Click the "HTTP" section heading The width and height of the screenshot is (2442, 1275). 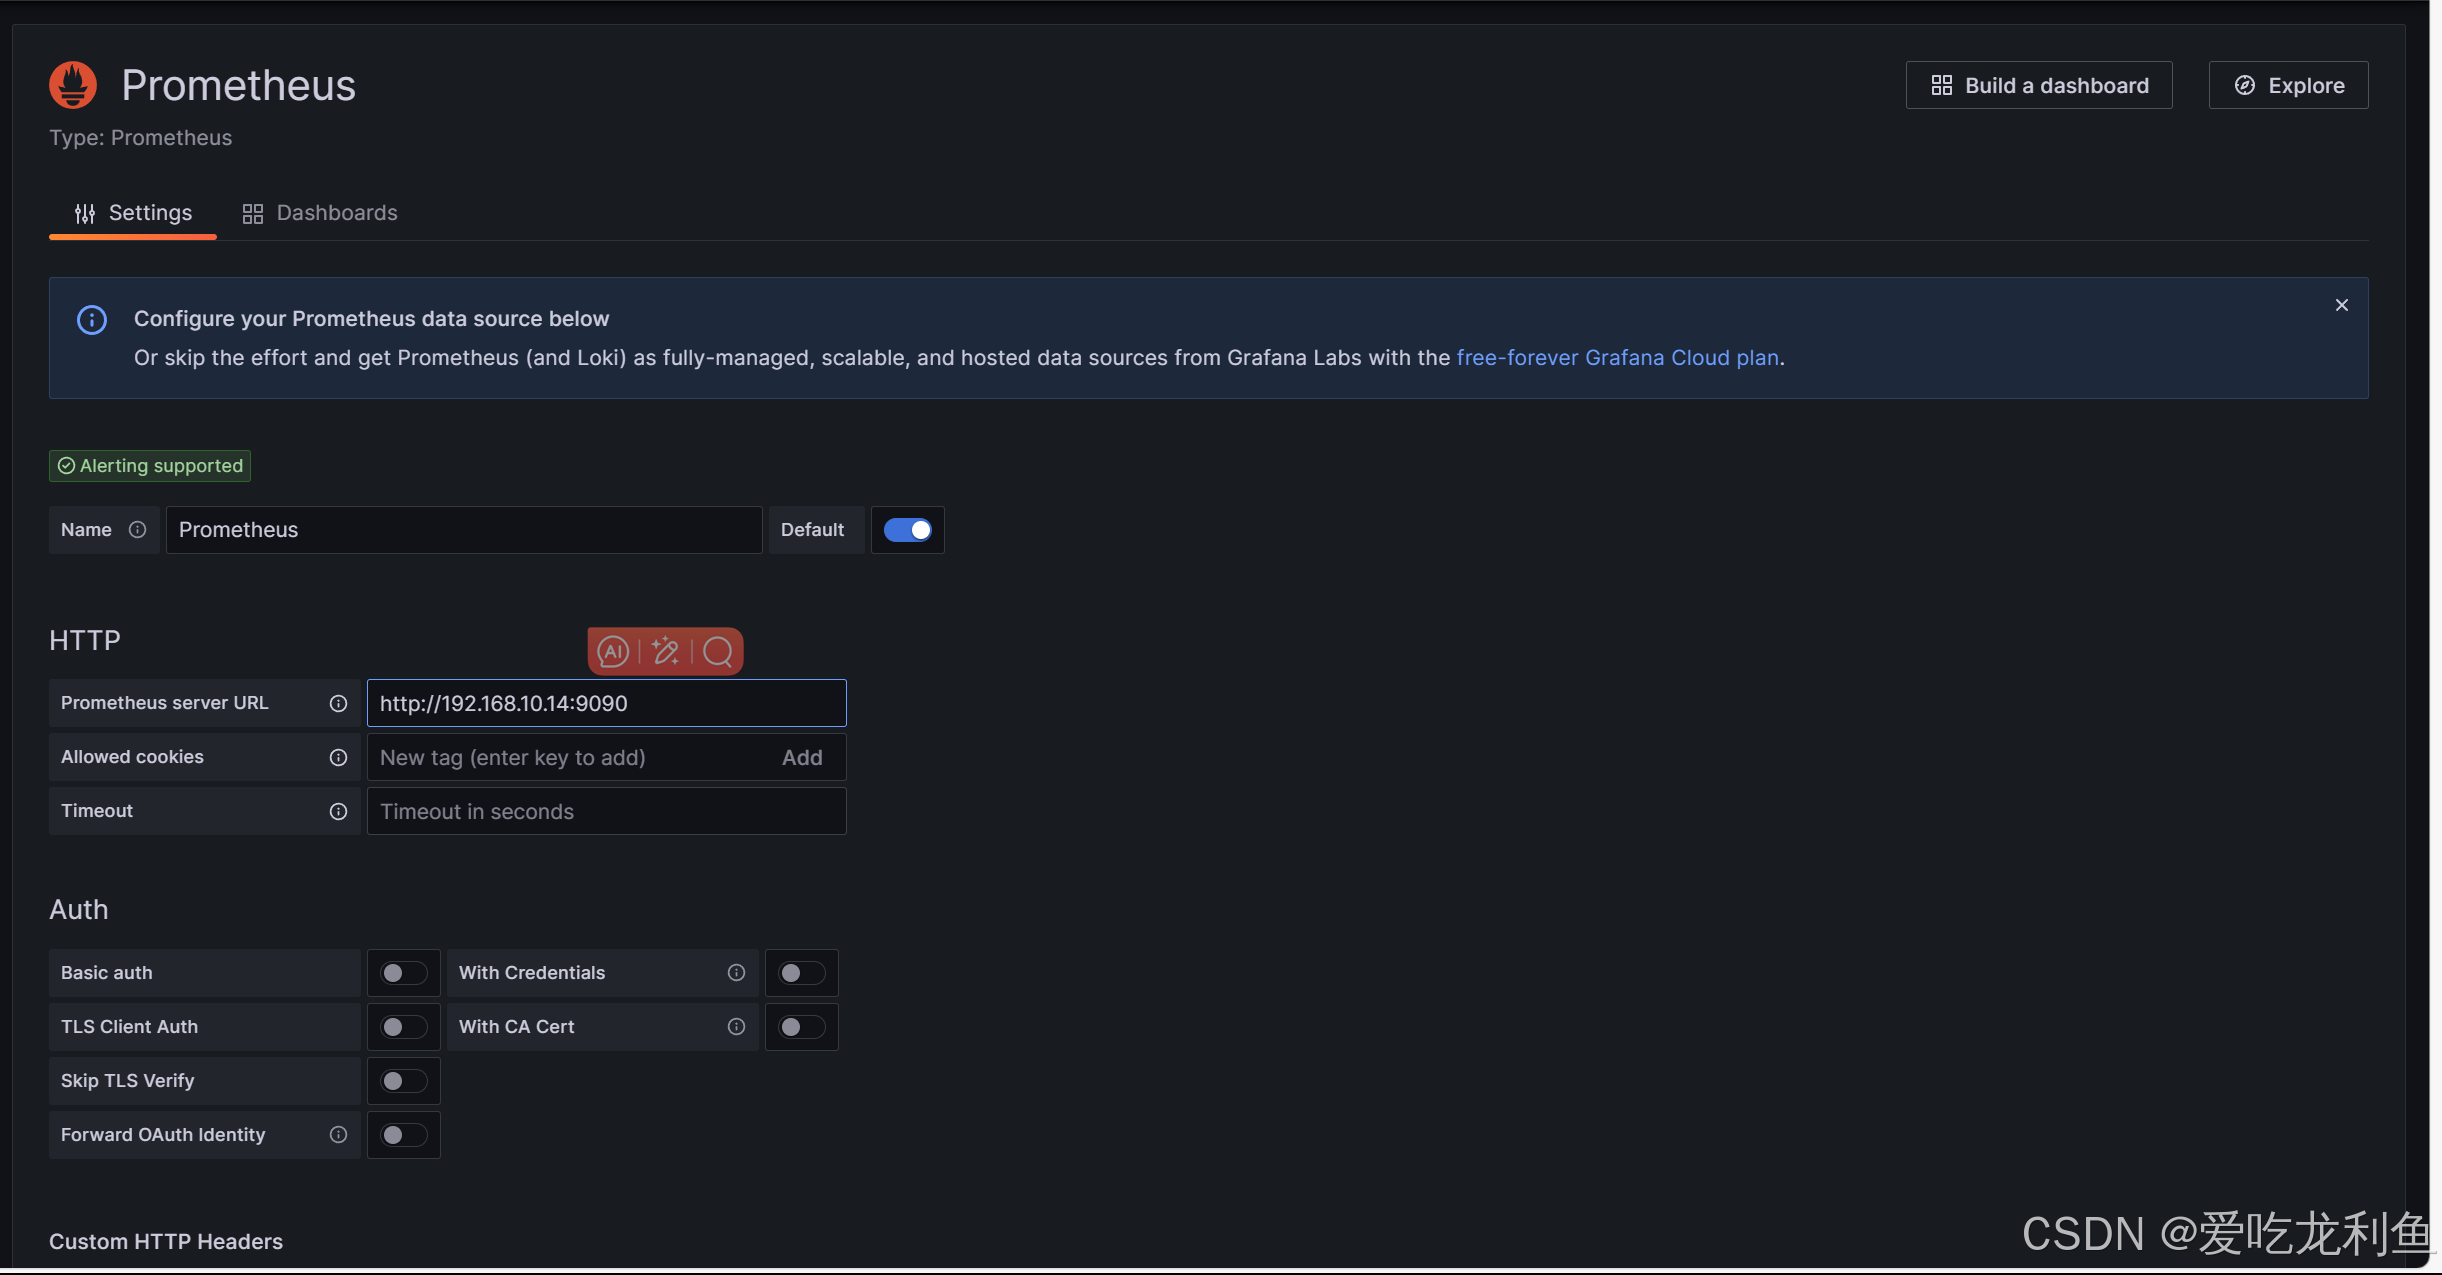coord(85,640)
